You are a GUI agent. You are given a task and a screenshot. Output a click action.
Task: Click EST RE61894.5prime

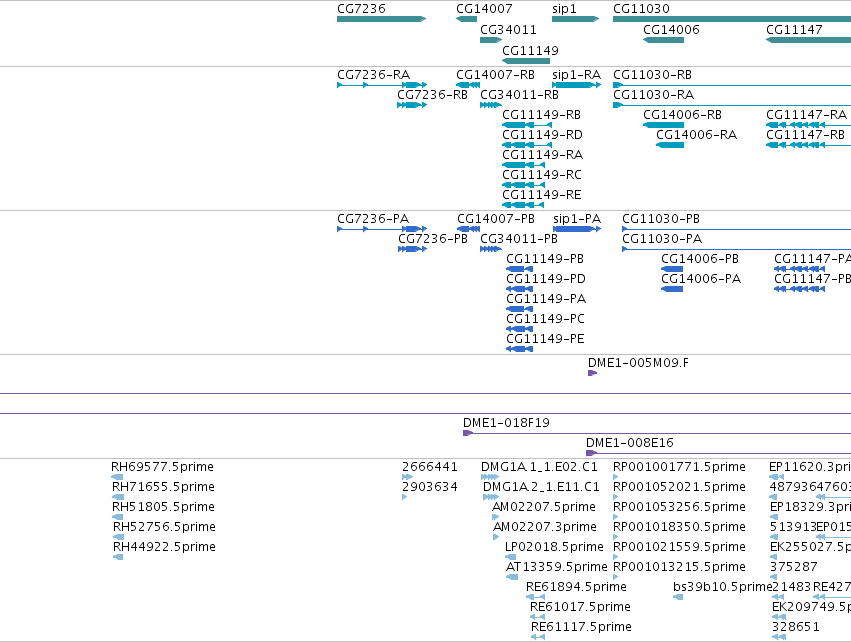point(576,588)
